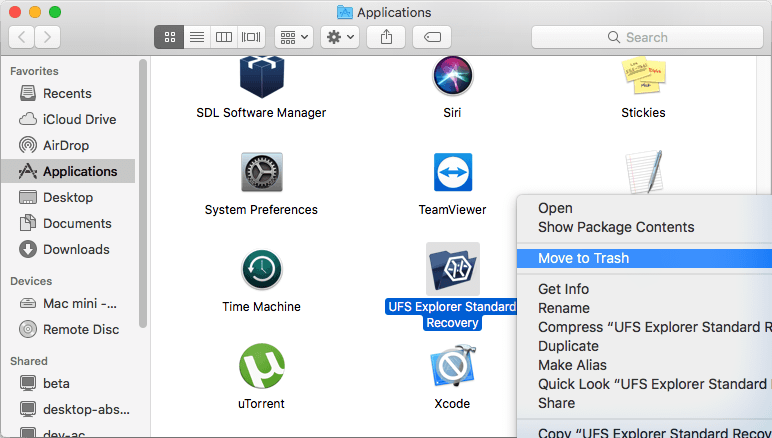
Task: Select the TextEdit notepad-and-pen icon
Action: [x=644, y=171]
